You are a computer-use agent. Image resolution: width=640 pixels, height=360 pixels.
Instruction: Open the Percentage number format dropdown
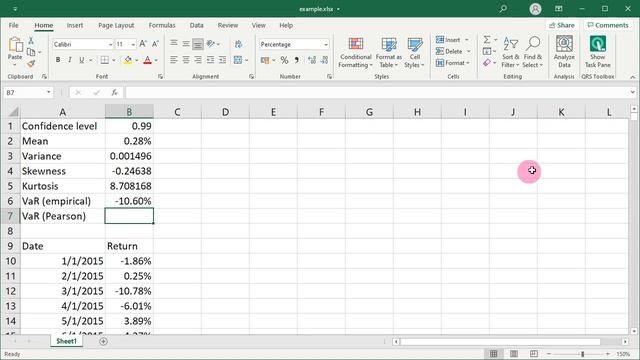click(x=326, y=44)
